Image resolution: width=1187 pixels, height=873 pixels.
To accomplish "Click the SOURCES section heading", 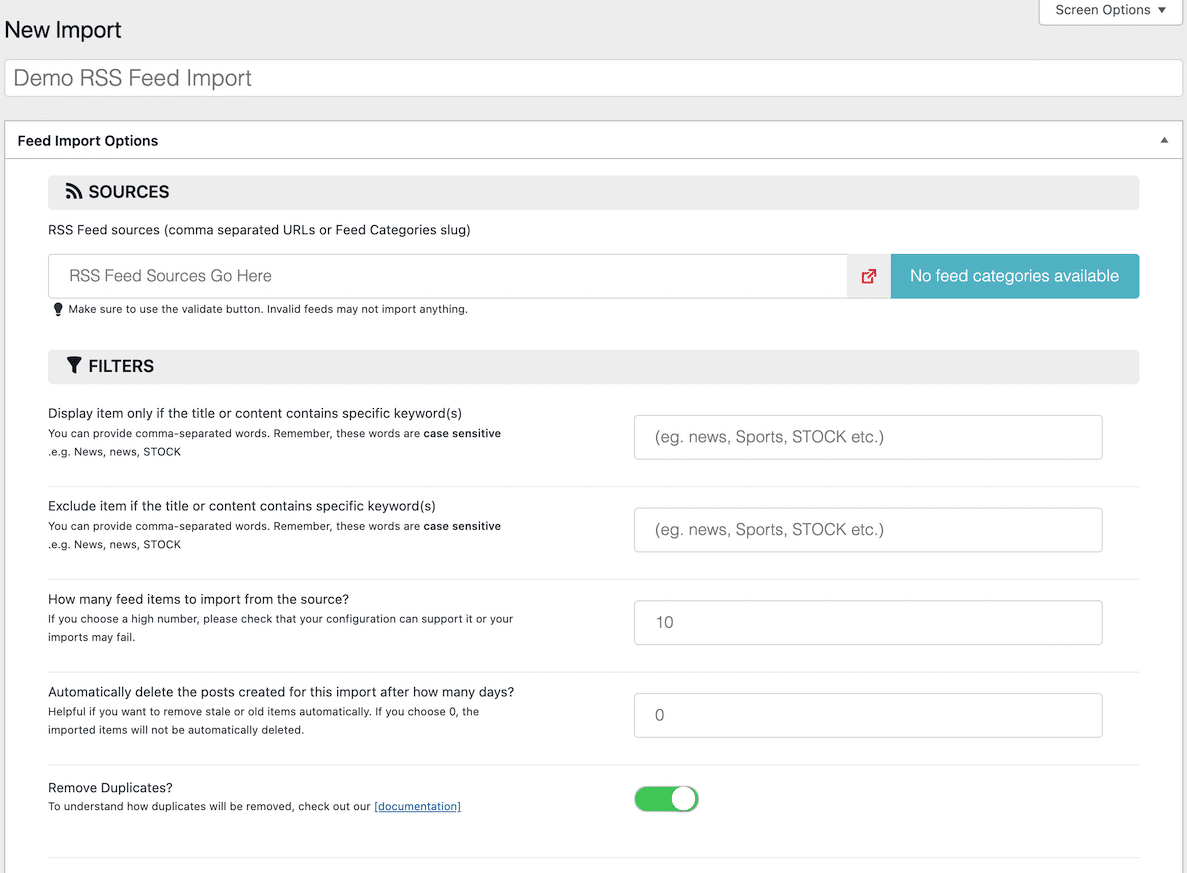I will pos(128,192).
